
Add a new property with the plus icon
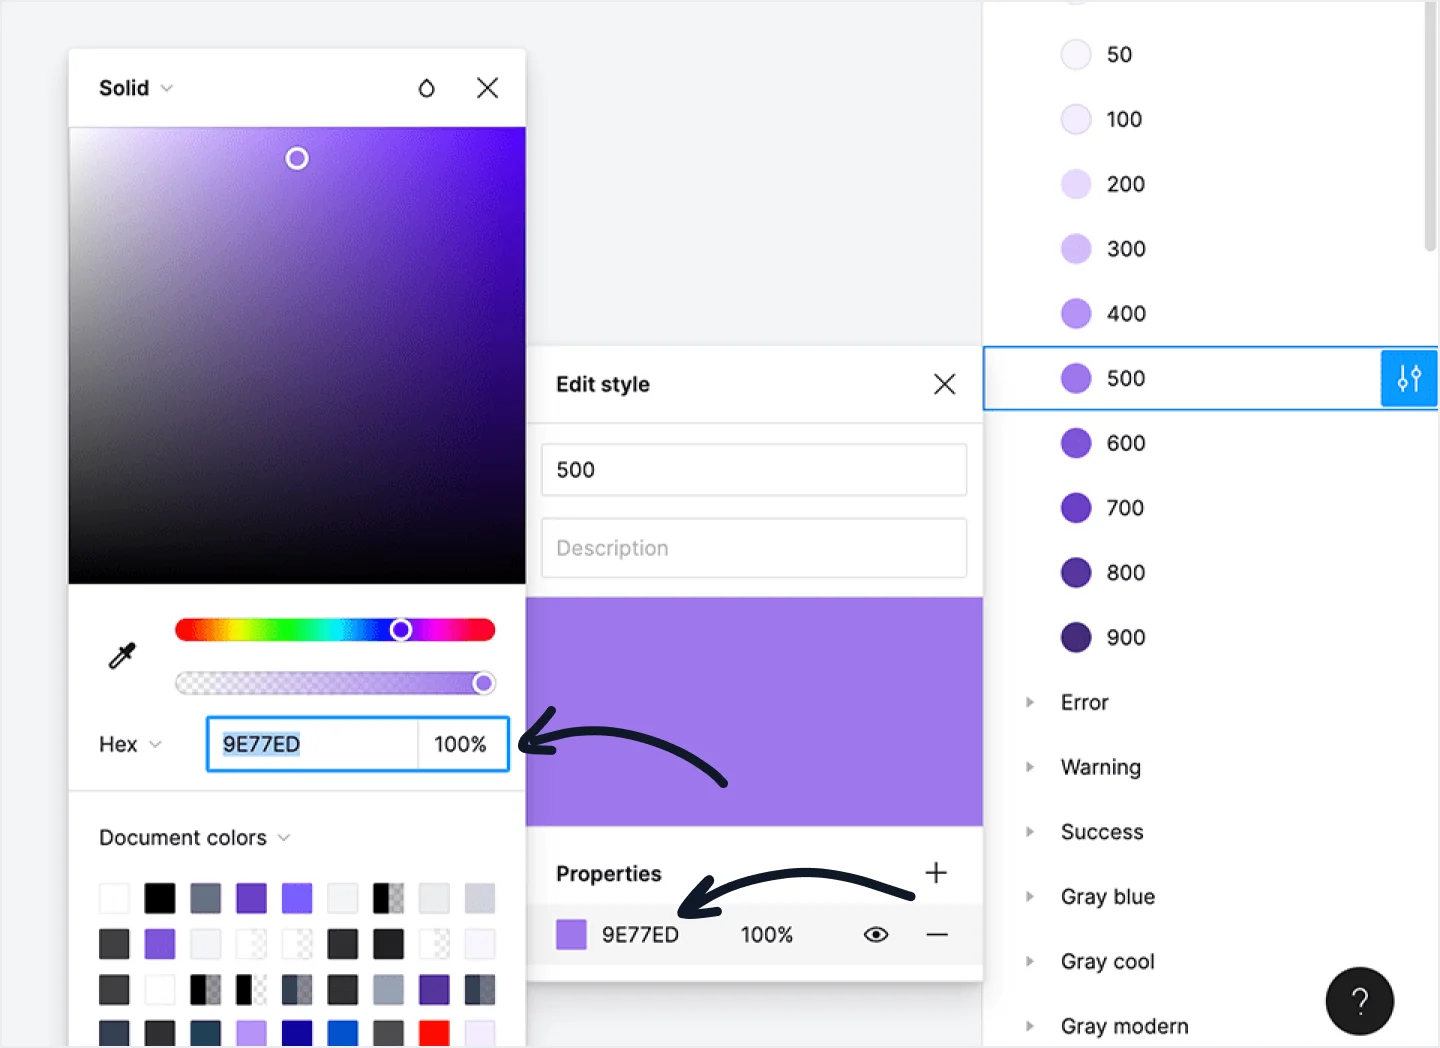[936, 872]
